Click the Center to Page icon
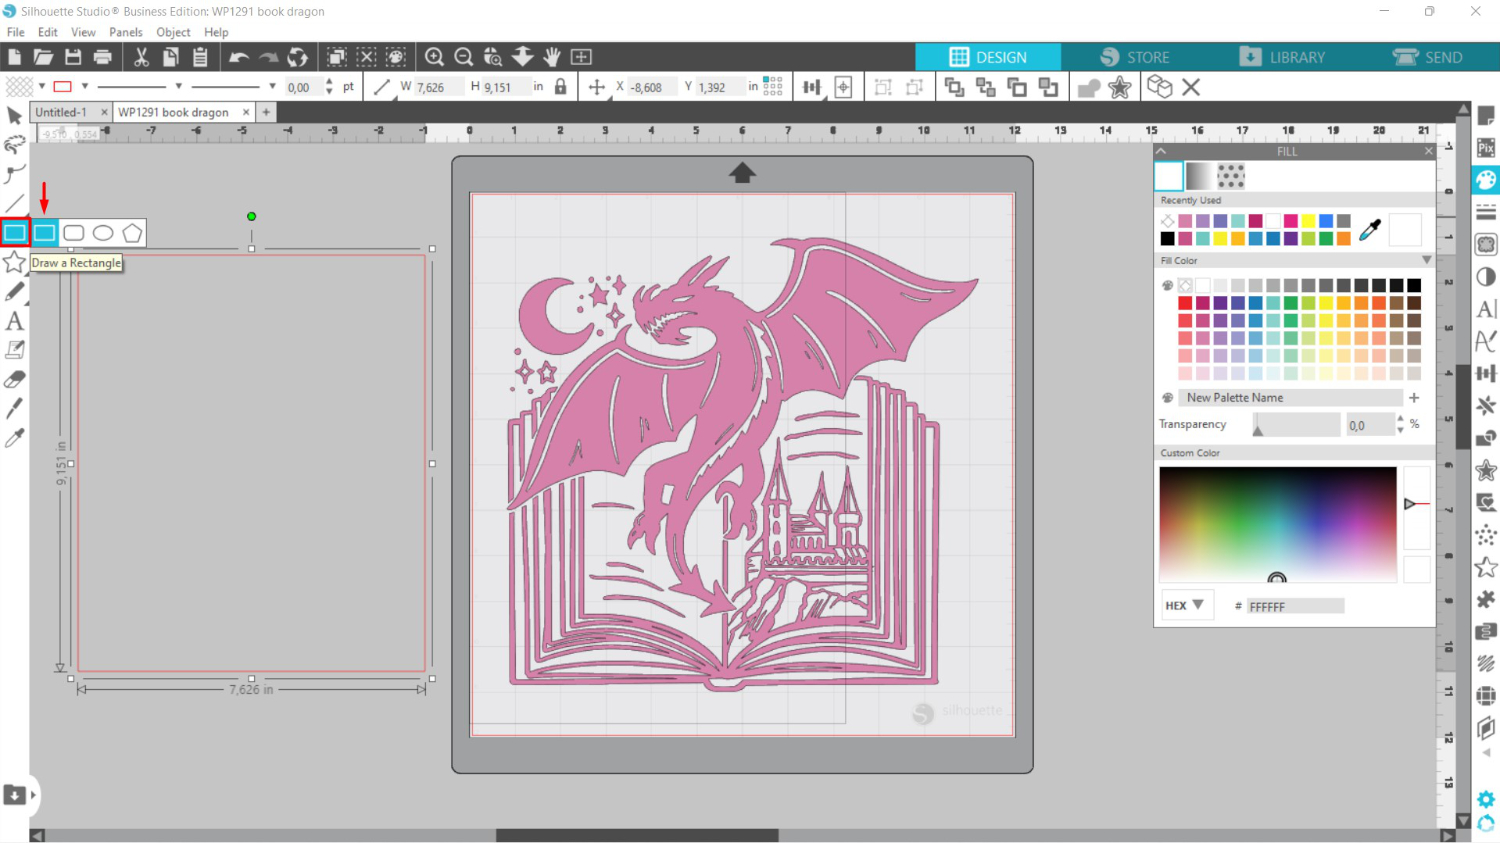1500x843 pixels. pyautogui.click(x=843, y=87)
